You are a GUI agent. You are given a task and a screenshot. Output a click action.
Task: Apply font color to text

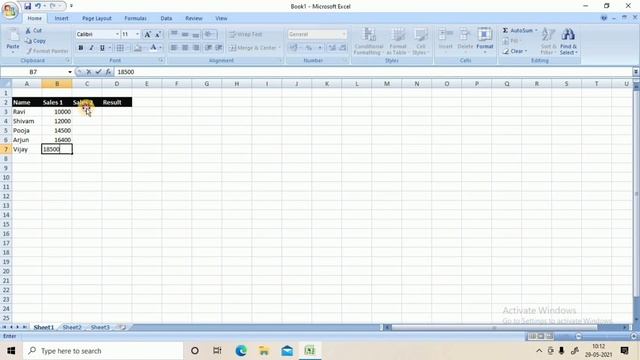153,48
